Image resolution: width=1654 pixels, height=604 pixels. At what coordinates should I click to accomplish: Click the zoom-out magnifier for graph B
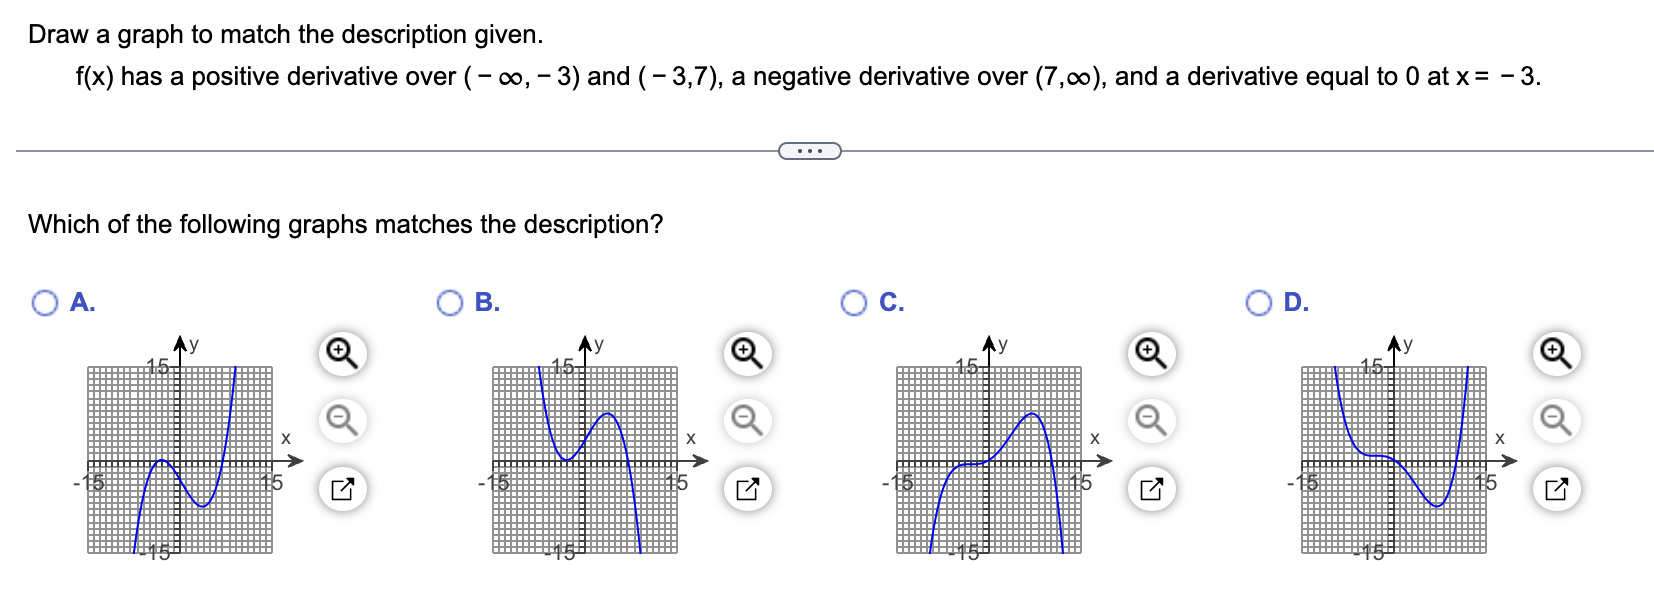[x=745, y=421]
